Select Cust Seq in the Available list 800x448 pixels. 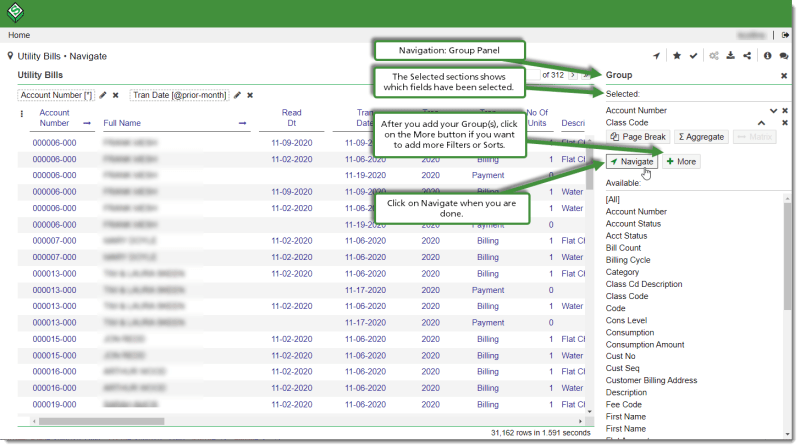pos(622,368)
